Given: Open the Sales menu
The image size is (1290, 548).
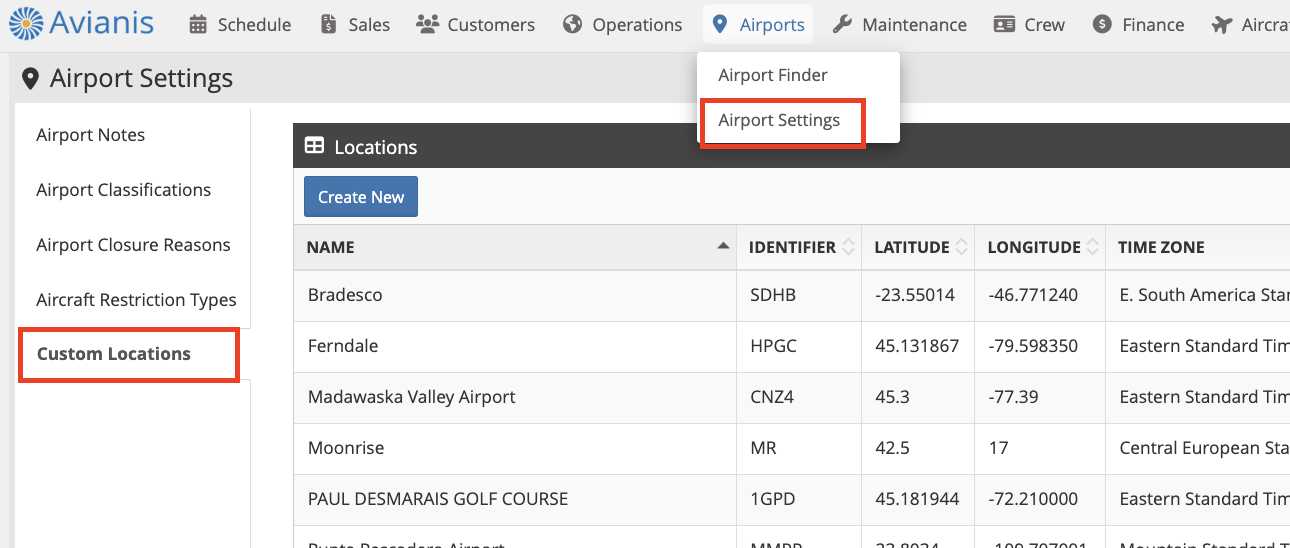Looking at the screenshot, I should pos(355,25).
